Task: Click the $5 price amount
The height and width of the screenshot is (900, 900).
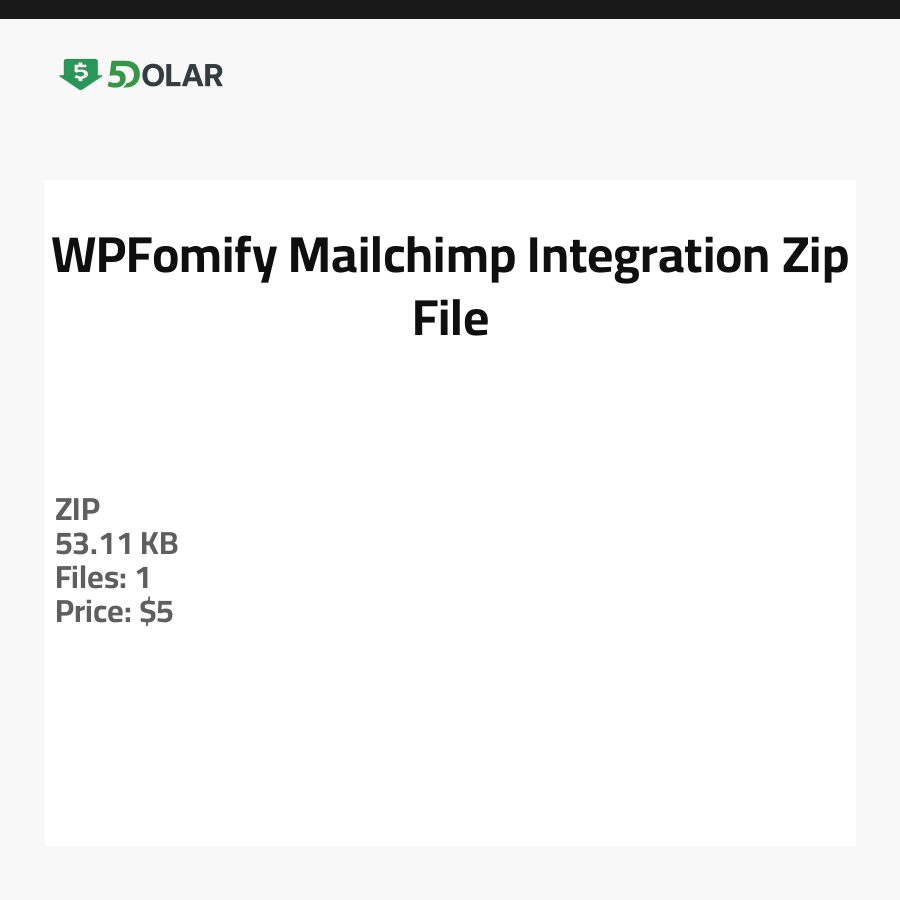Action: click(x=156, y=612)
